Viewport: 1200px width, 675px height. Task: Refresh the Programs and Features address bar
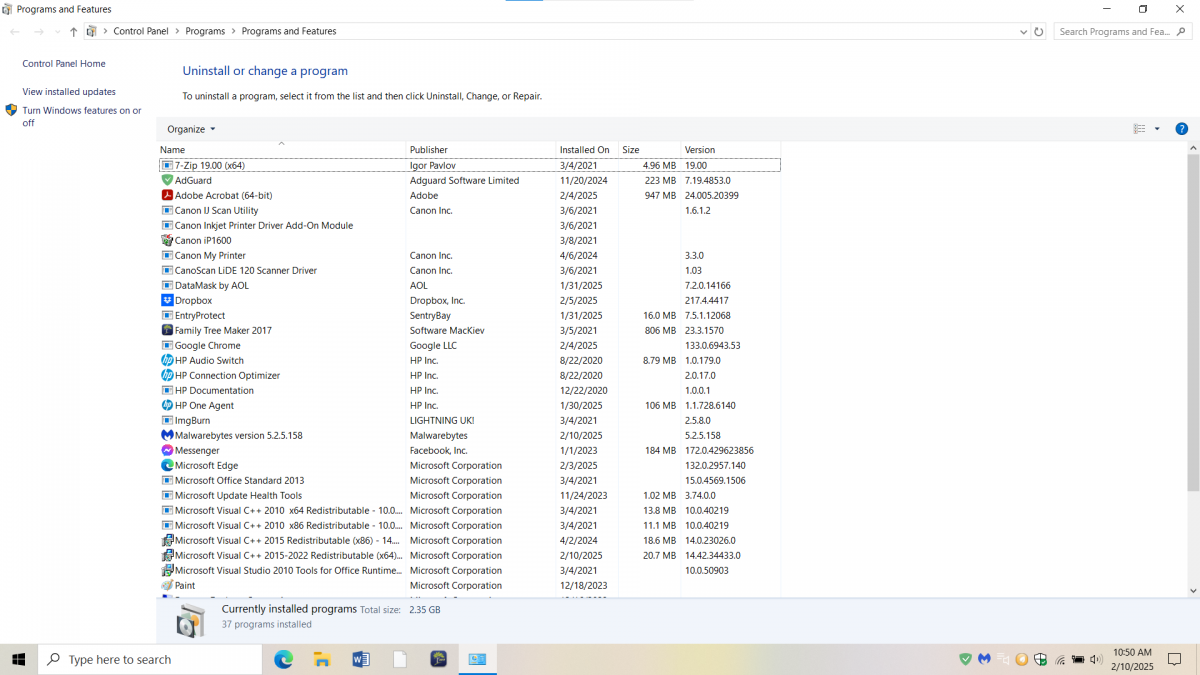(1038, 31)
